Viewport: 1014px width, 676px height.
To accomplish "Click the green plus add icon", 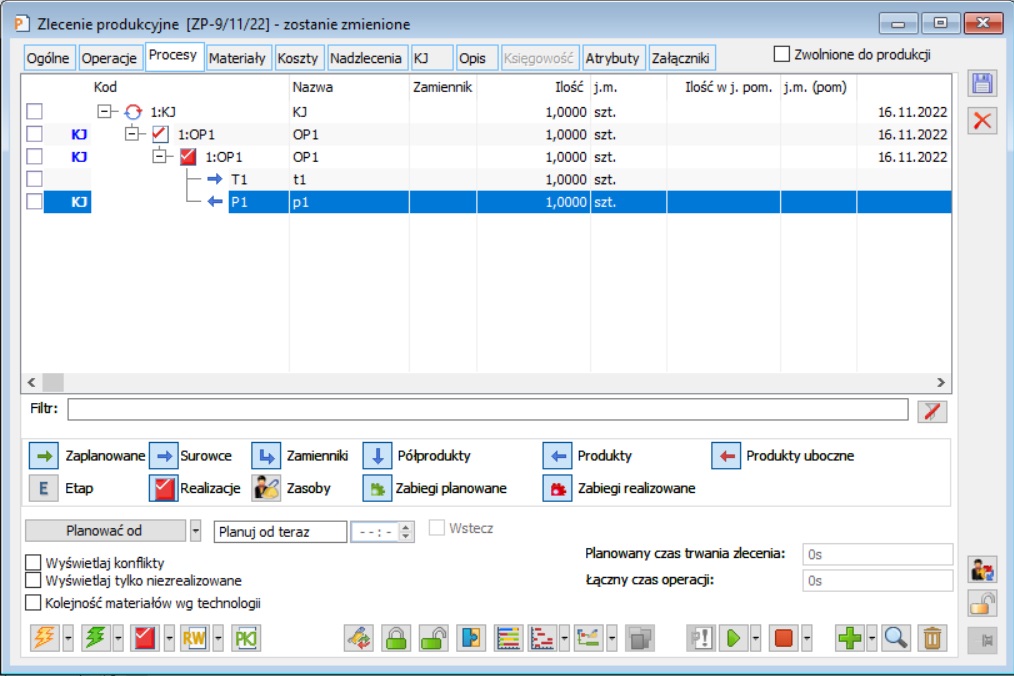I will coord(850,638).
